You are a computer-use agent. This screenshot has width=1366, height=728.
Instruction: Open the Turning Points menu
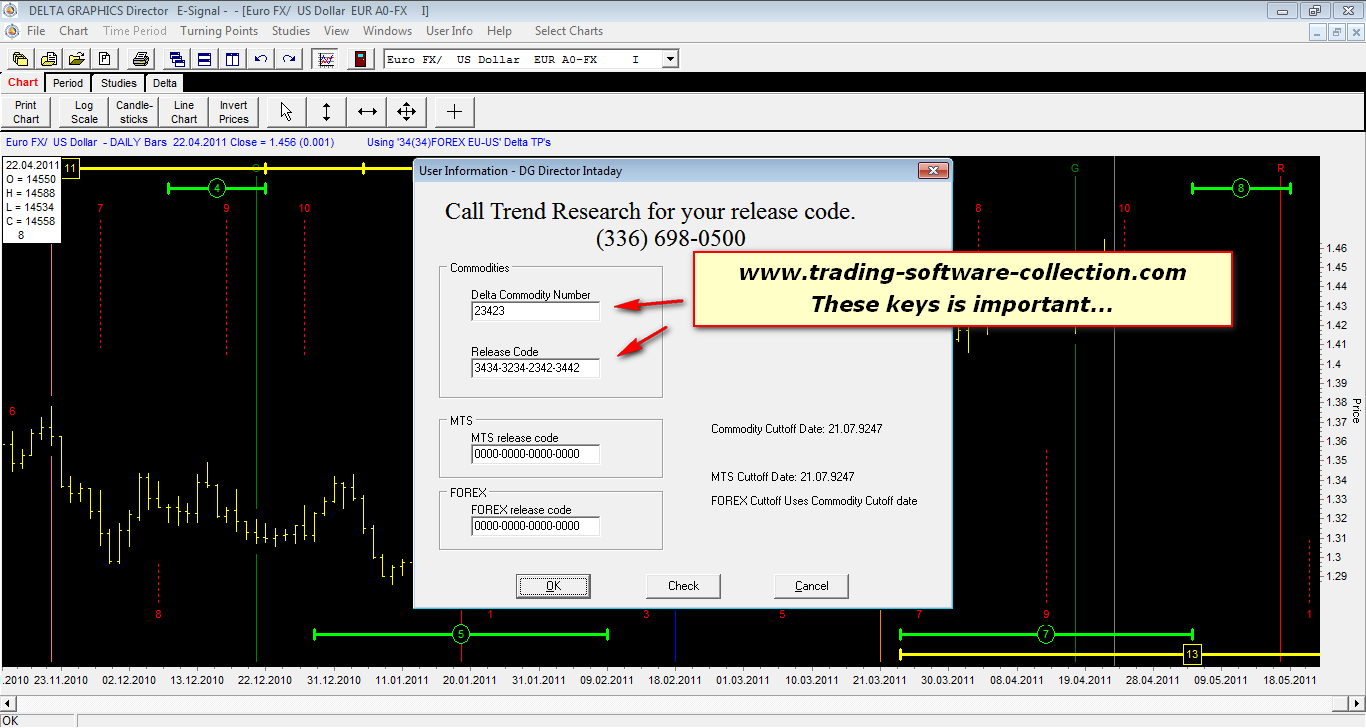click(219, 31)
